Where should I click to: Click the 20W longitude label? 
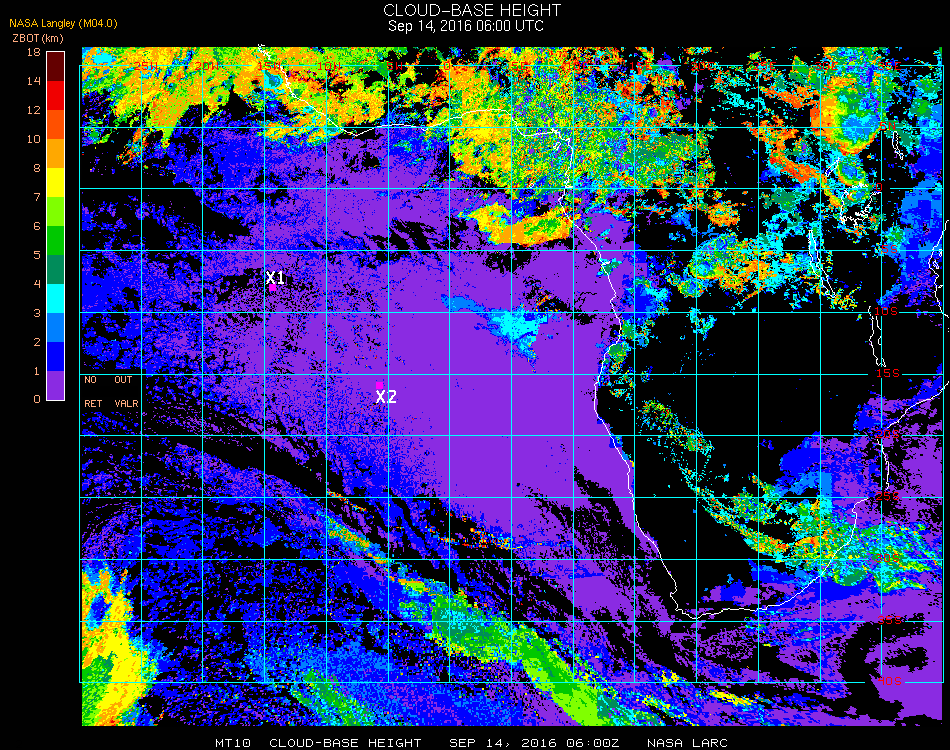click(x=207, y=65)
